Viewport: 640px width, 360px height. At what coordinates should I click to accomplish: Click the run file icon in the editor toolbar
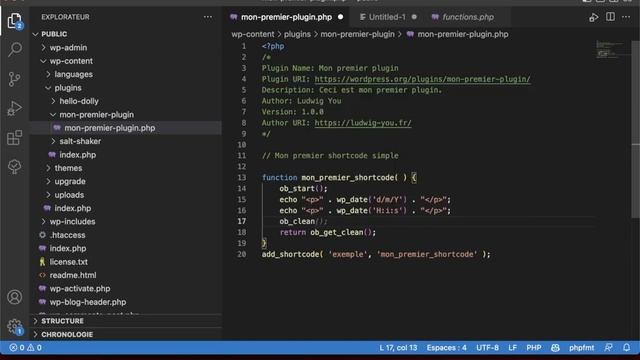tap(593, 17)
